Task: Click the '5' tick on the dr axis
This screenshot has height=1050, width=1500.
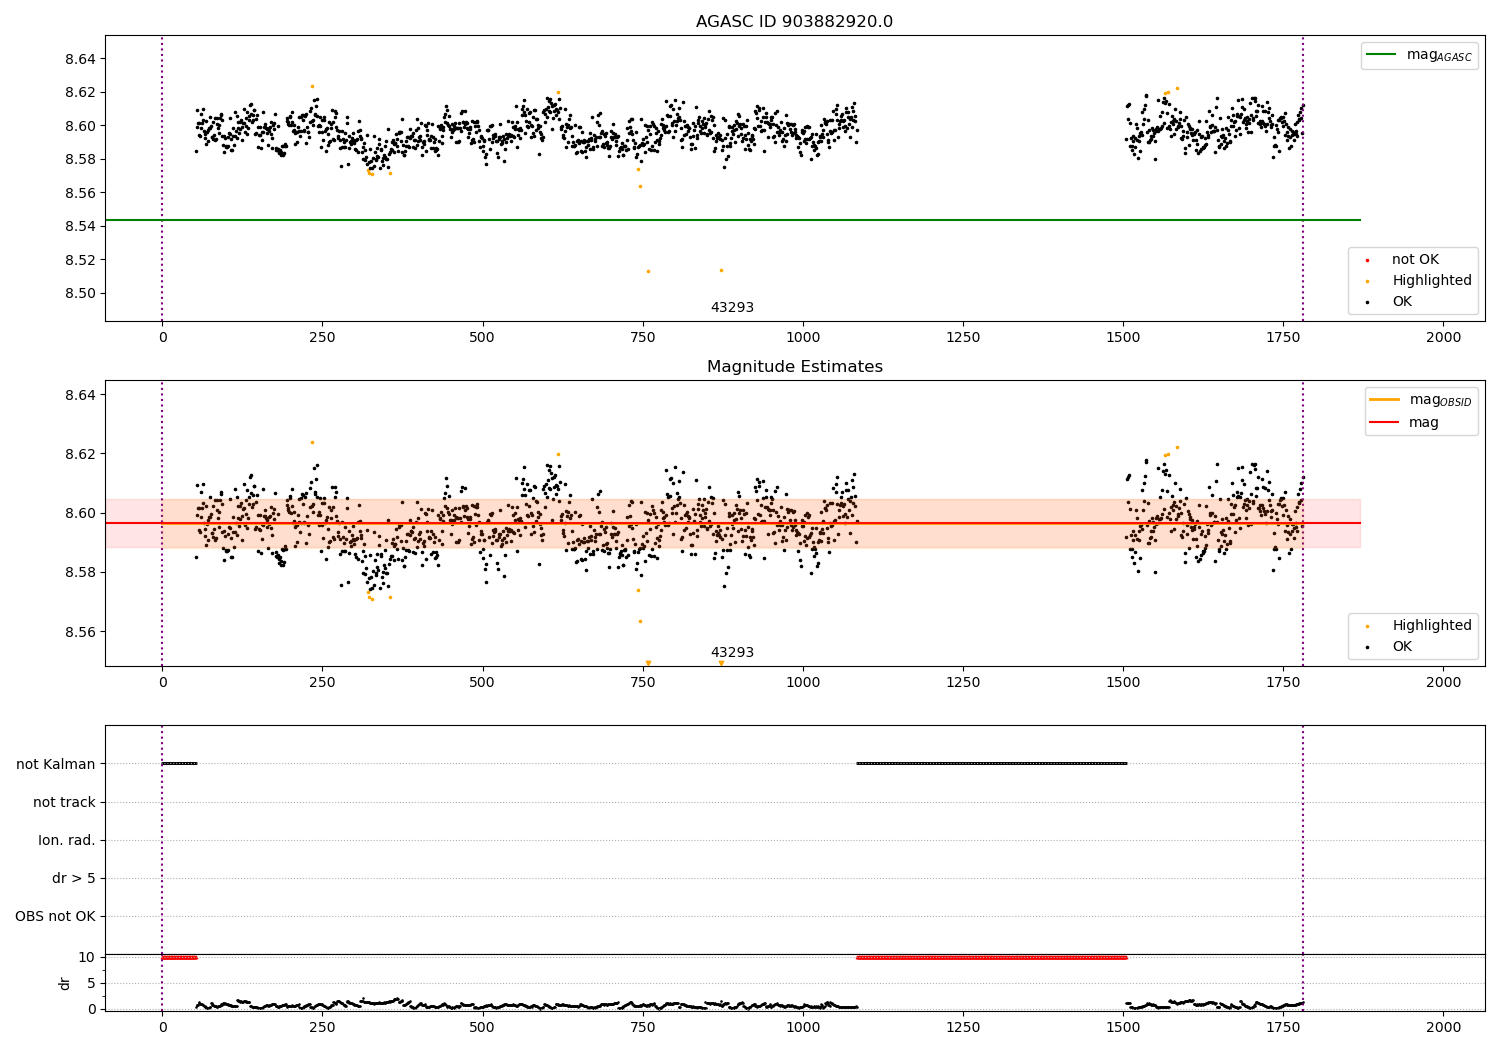Action: click(91, 983)
